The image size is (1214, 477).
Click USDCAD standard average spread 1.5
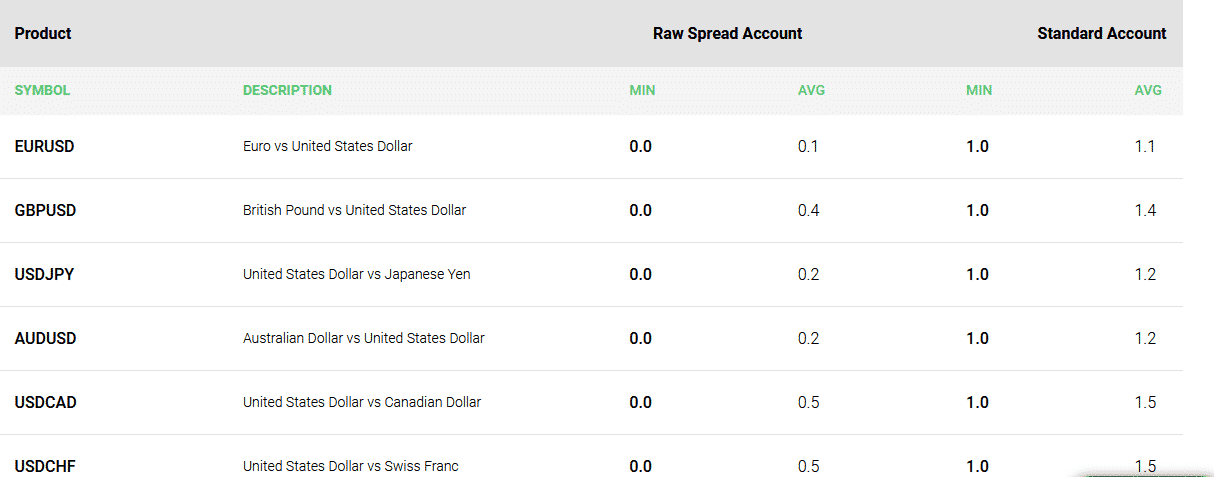tap(1145, 402)
